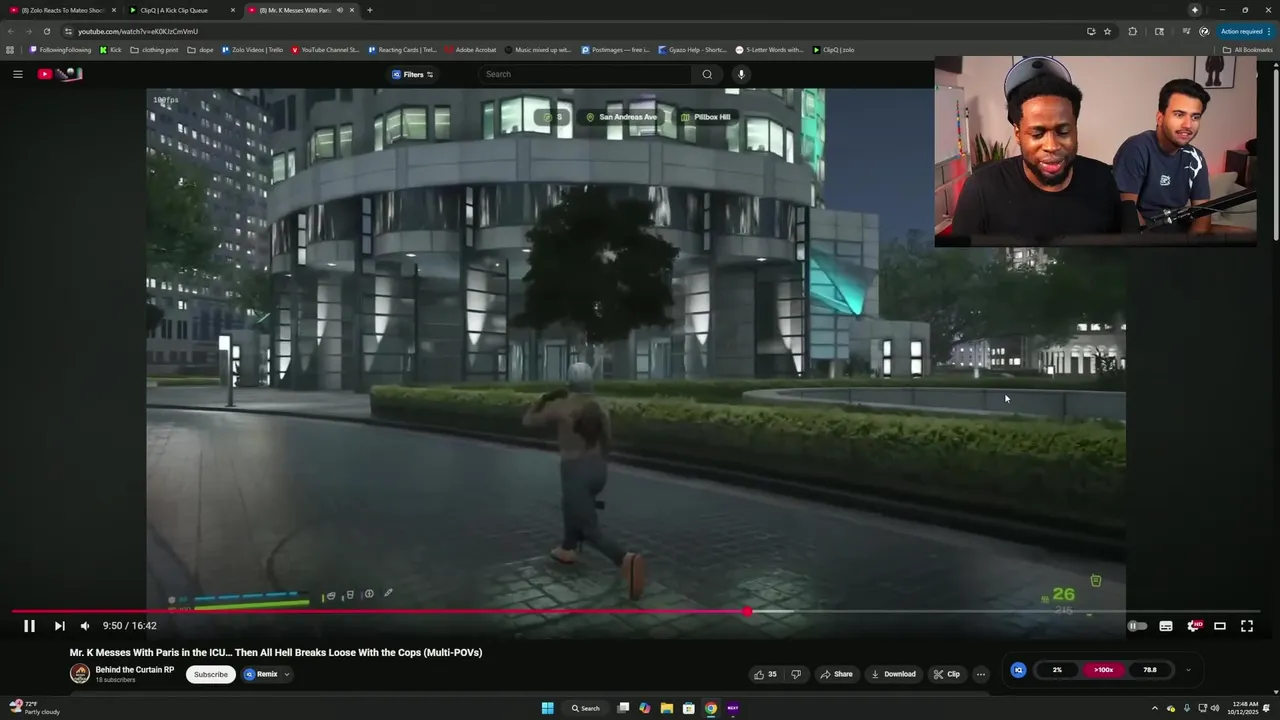This screenshot has width=1280, height=720.
Task: Open Zolo Videos Trello bookmark
Action: click(252, 49)
